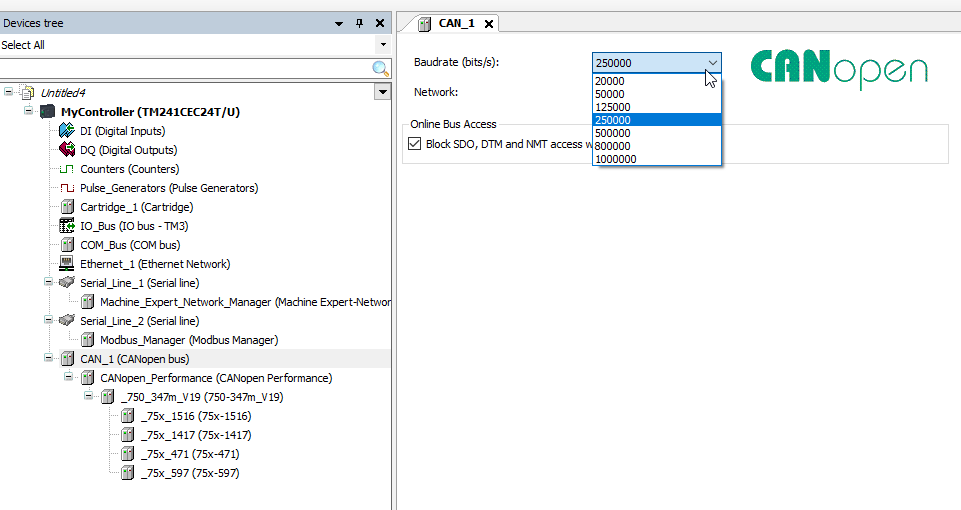This screenshot has height=510, width=961.
Task: Select _75x_597 (75x-597) tree item
Action: (190, 473)
